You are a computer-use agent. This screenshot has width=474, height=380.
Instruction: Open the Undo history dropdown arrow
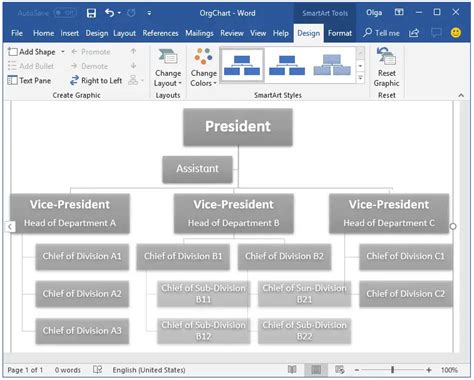pos(119,13)
